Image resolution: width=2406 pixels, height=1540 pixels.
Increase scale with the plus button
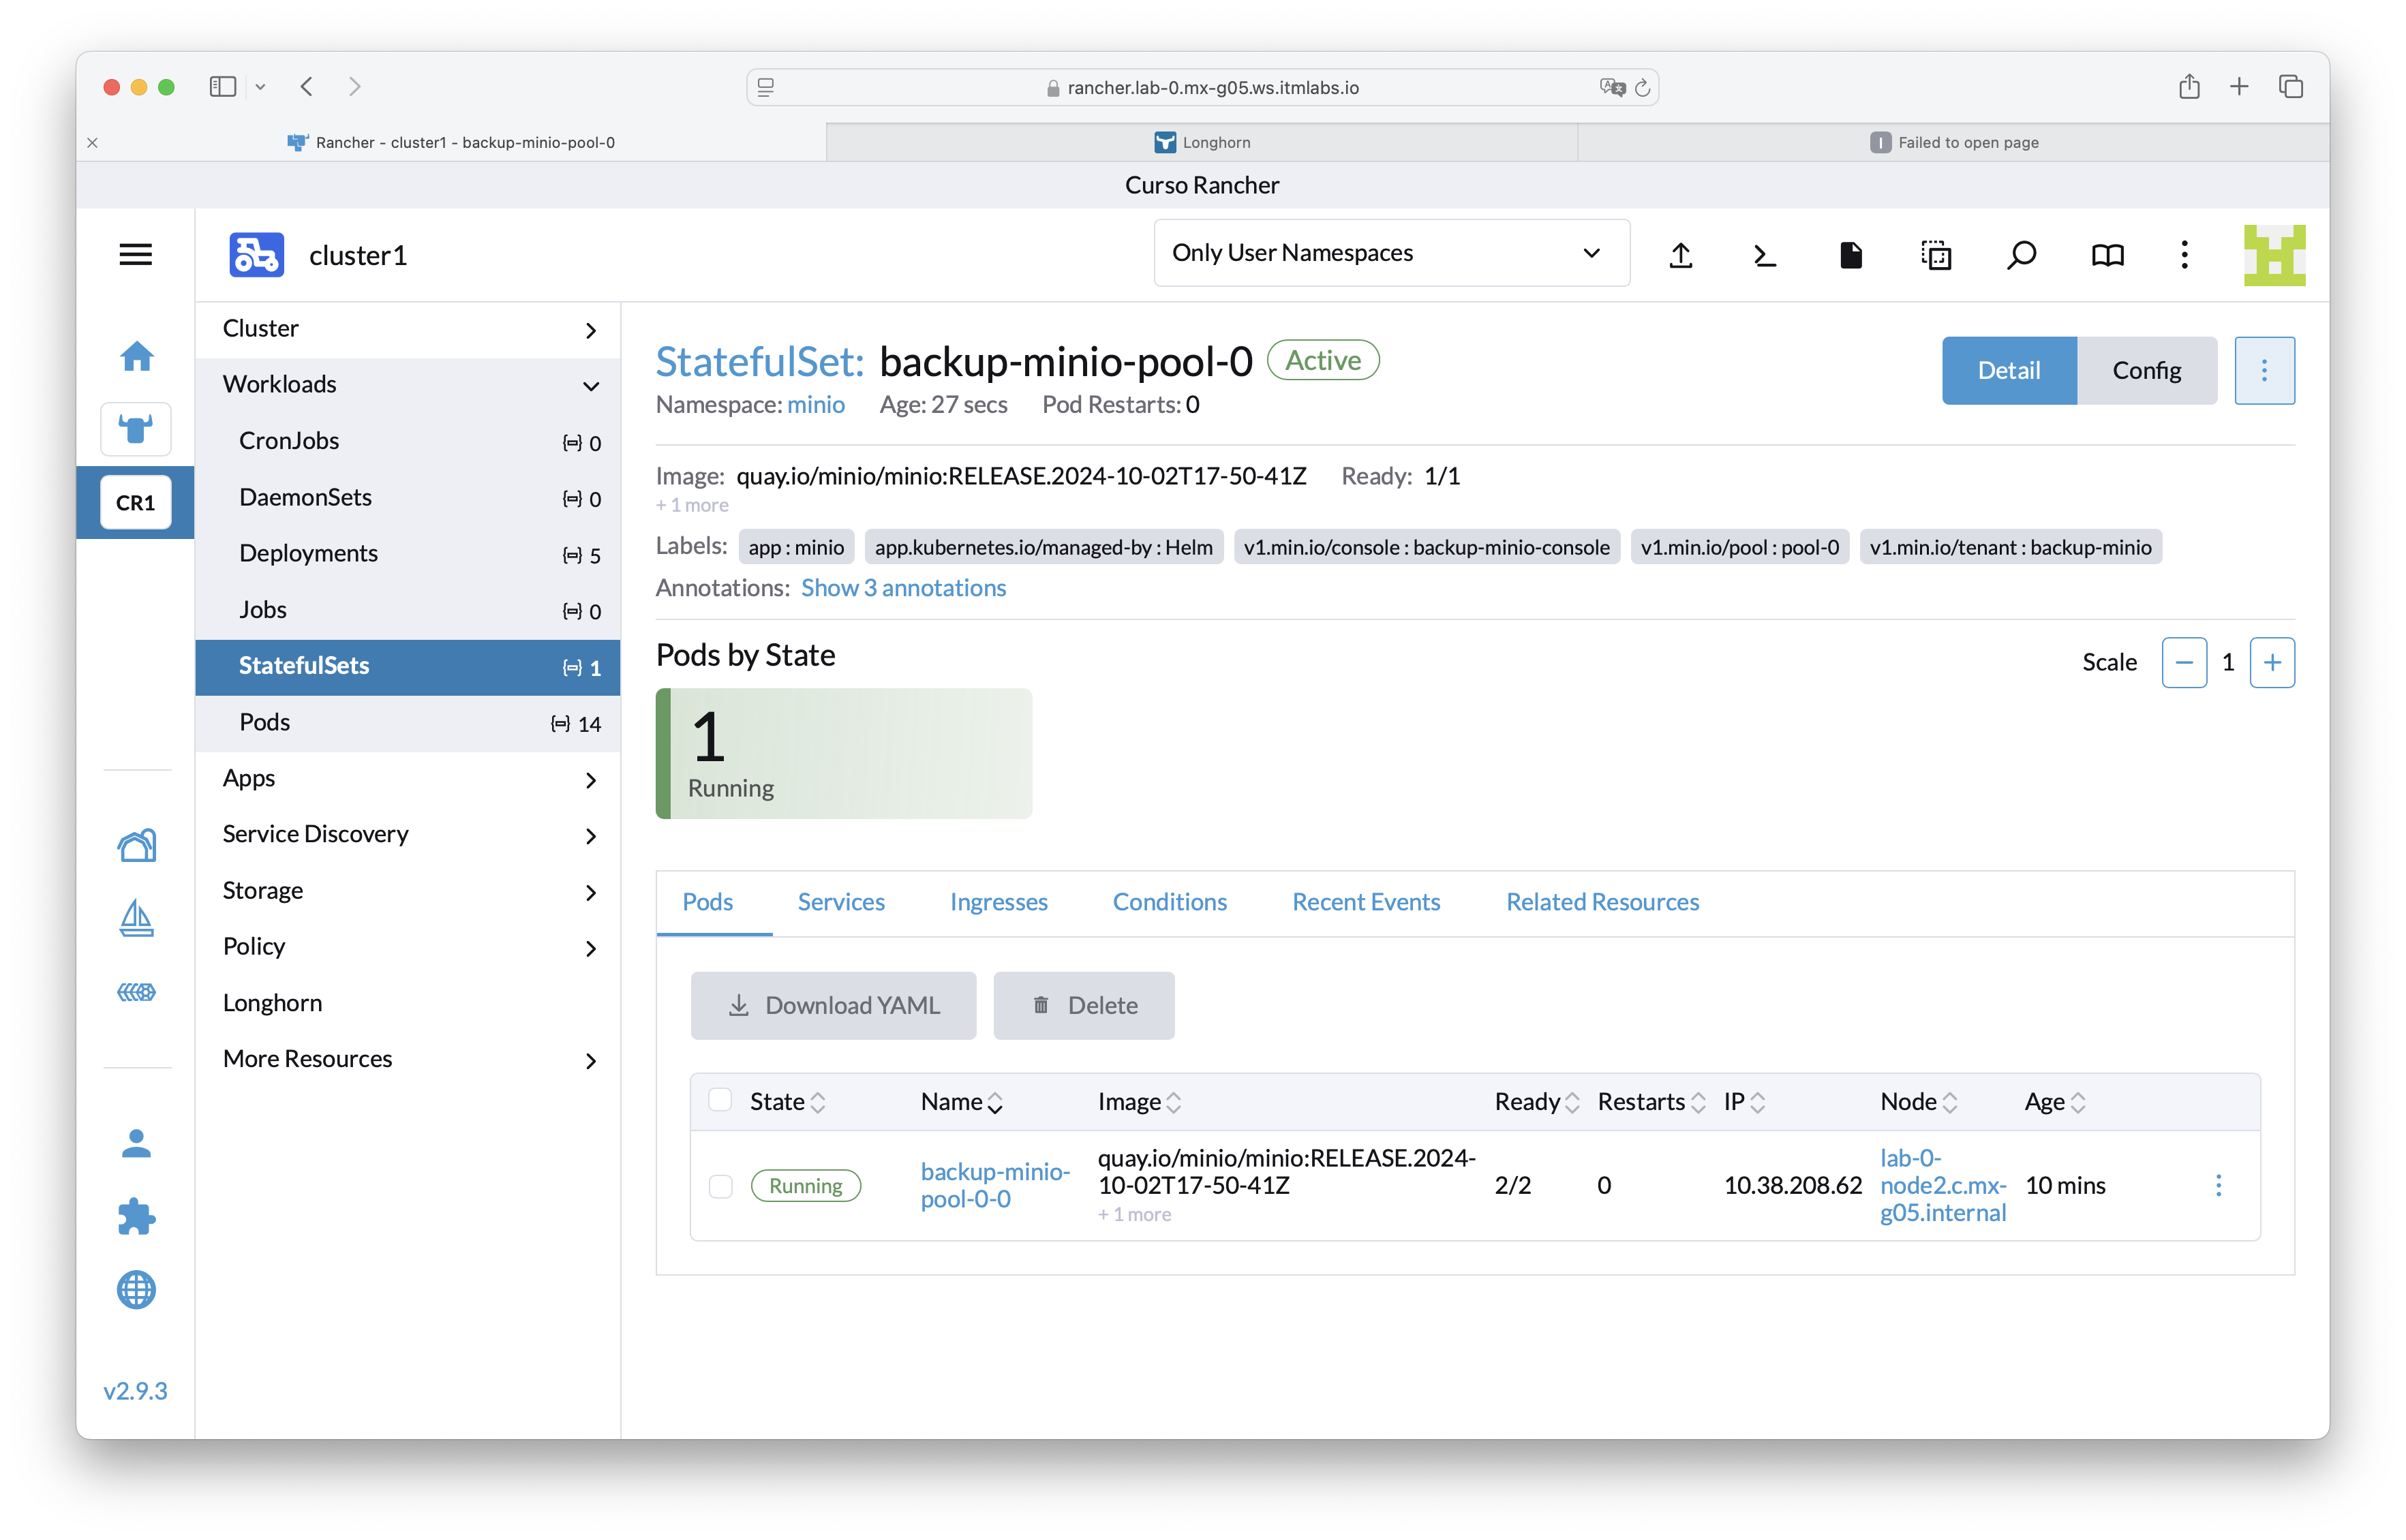coord(2272,662)
